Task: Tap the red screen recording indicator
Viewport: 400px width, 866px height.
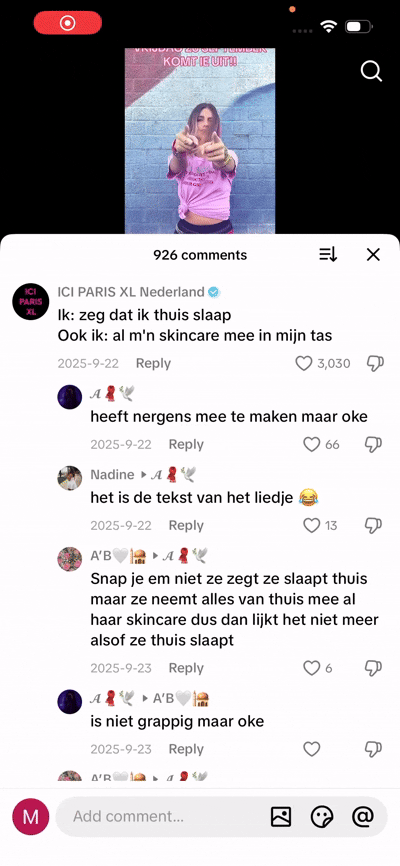Action: (x=67, y=23)
